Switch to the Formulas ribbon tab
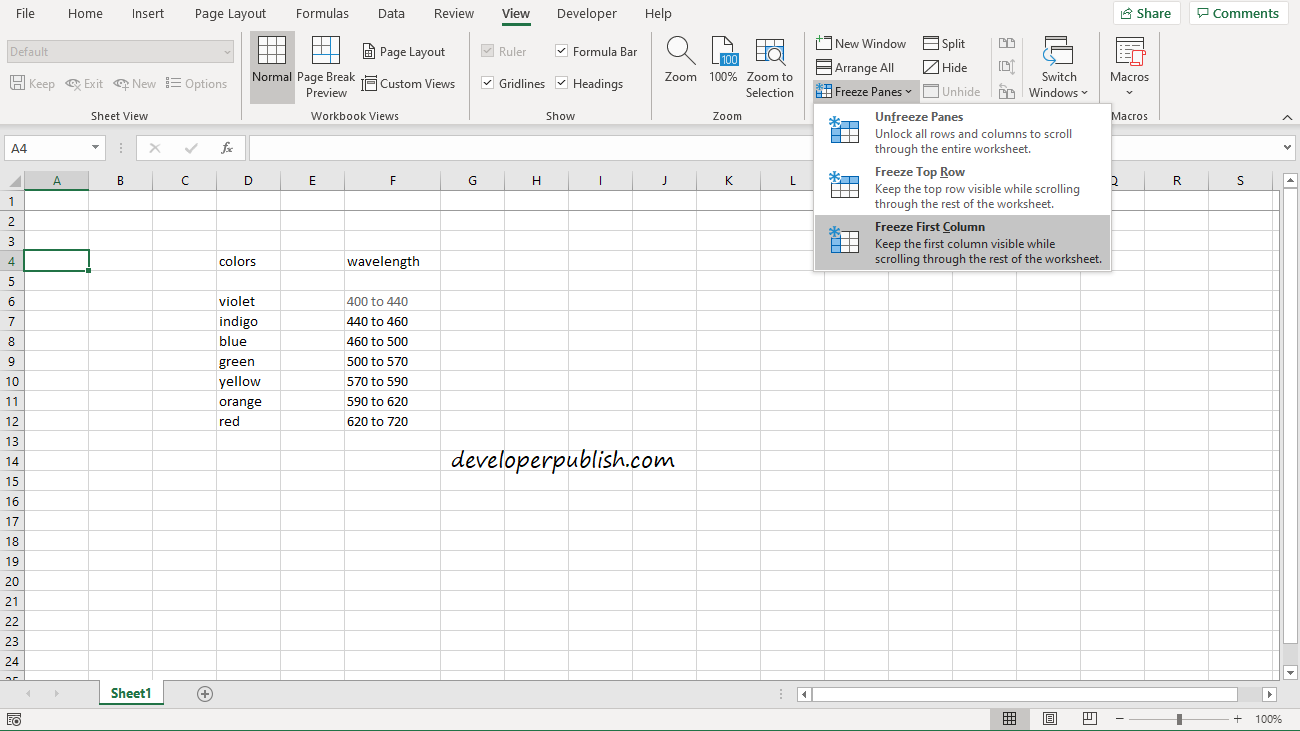Screen dimensions: 1300x731 click(321, 13)
